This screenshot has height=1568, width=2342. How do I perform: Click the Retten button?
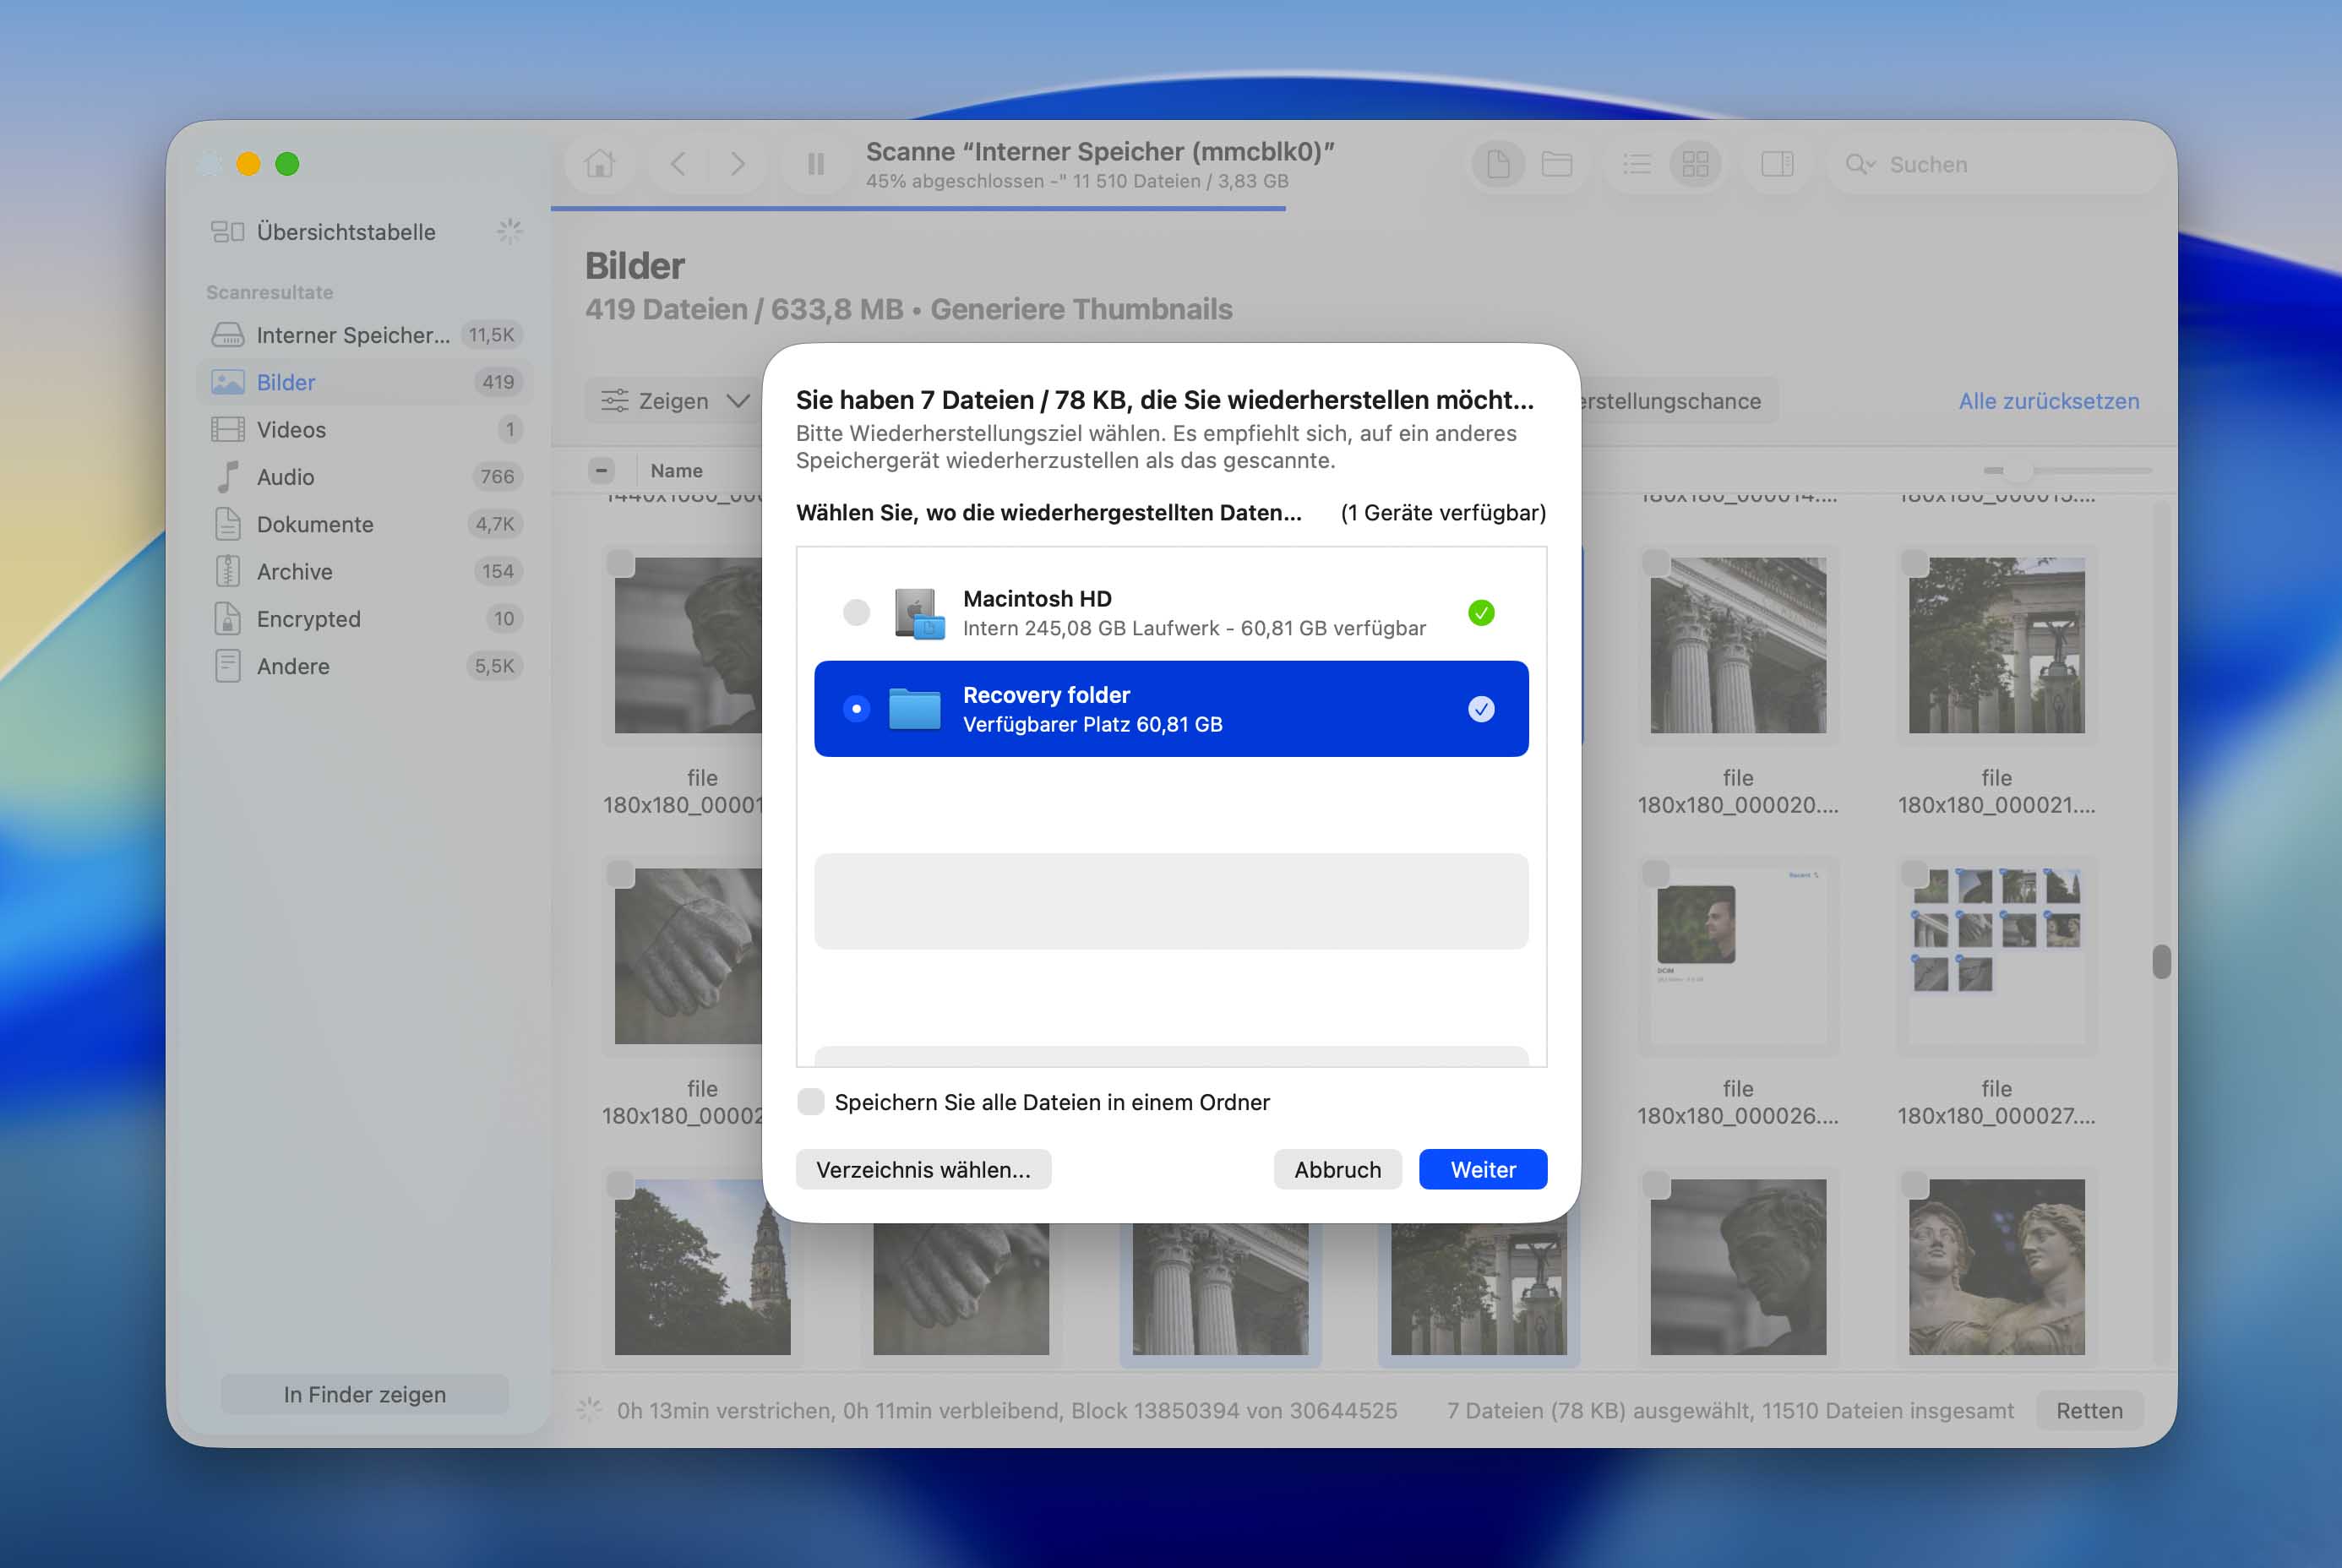coord(2089,1410)
